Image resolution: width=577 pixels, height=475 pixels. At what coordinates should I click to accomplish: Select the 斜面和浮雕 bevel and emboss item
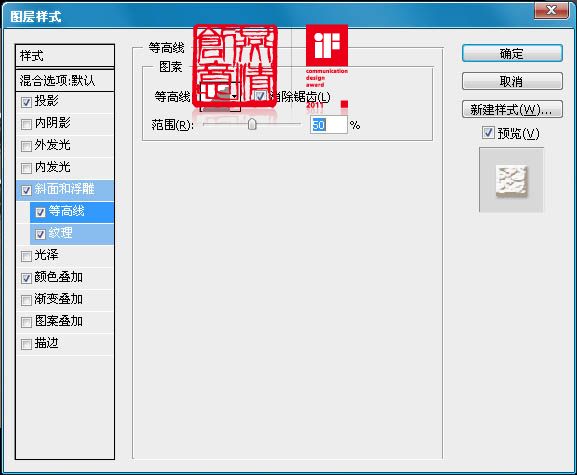tap(65, 189)
